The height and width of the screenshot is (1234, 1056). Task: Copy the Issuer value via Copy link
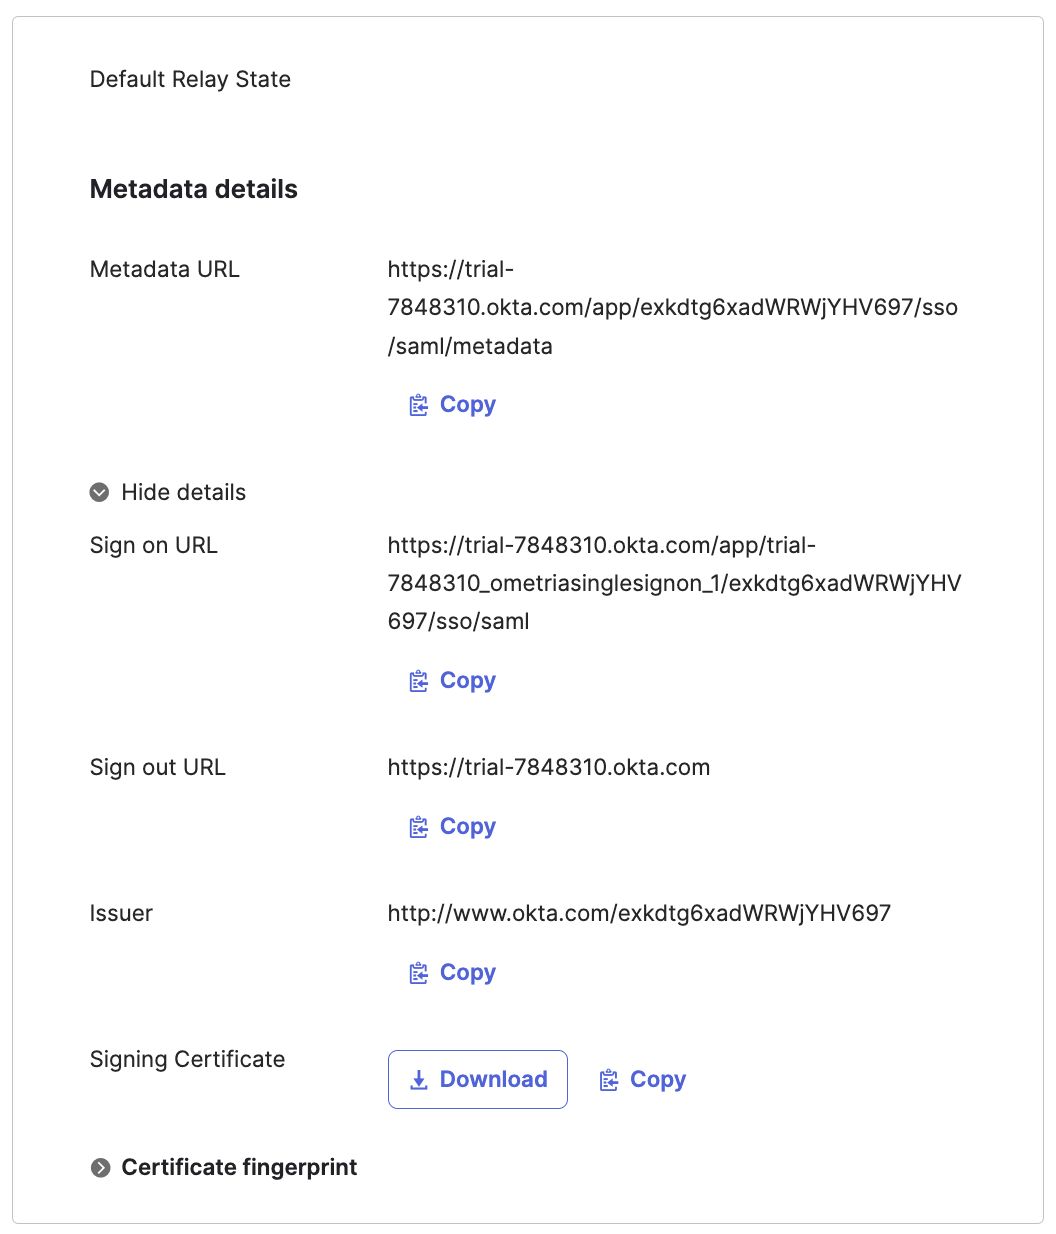[467, 973]
